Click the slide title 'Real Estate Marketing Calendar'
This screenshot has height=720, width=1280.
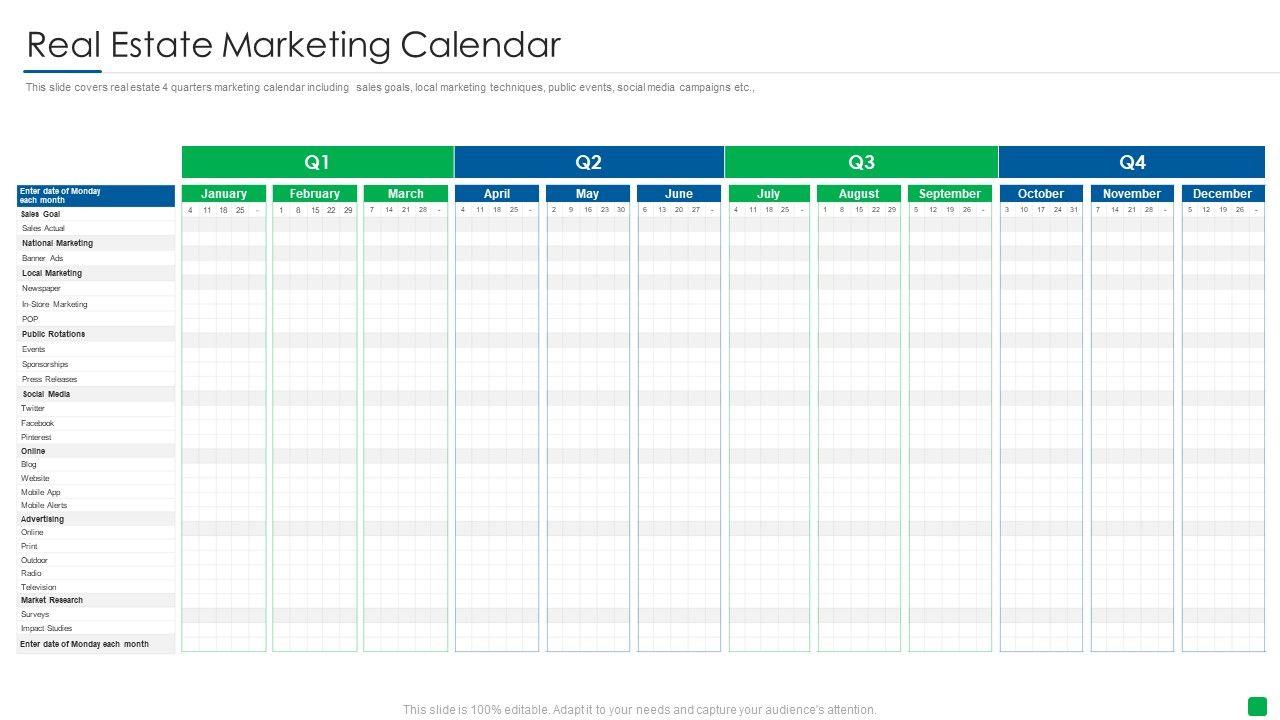[x=293, y=45]
